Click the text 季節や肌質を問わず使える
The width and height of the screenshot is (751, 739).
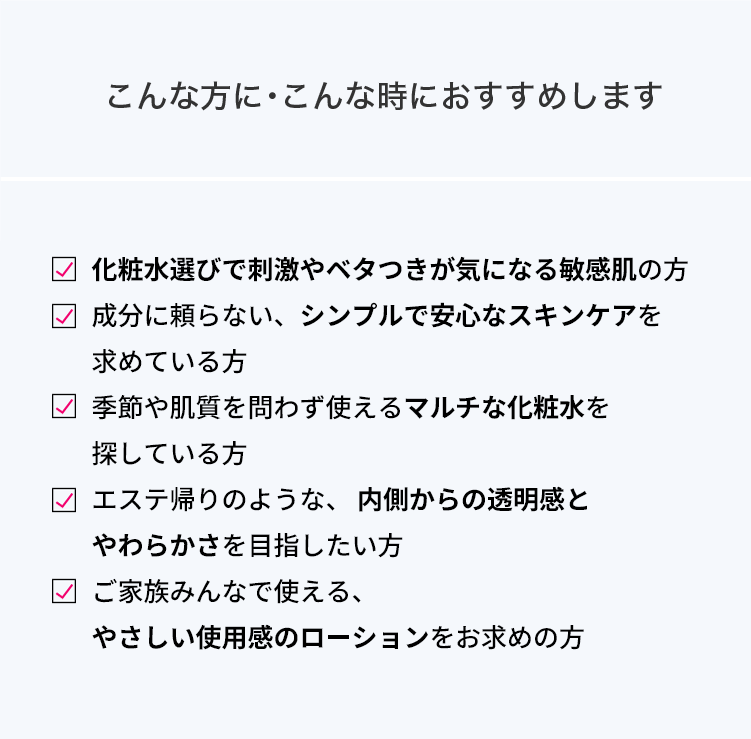coord(248,408)
